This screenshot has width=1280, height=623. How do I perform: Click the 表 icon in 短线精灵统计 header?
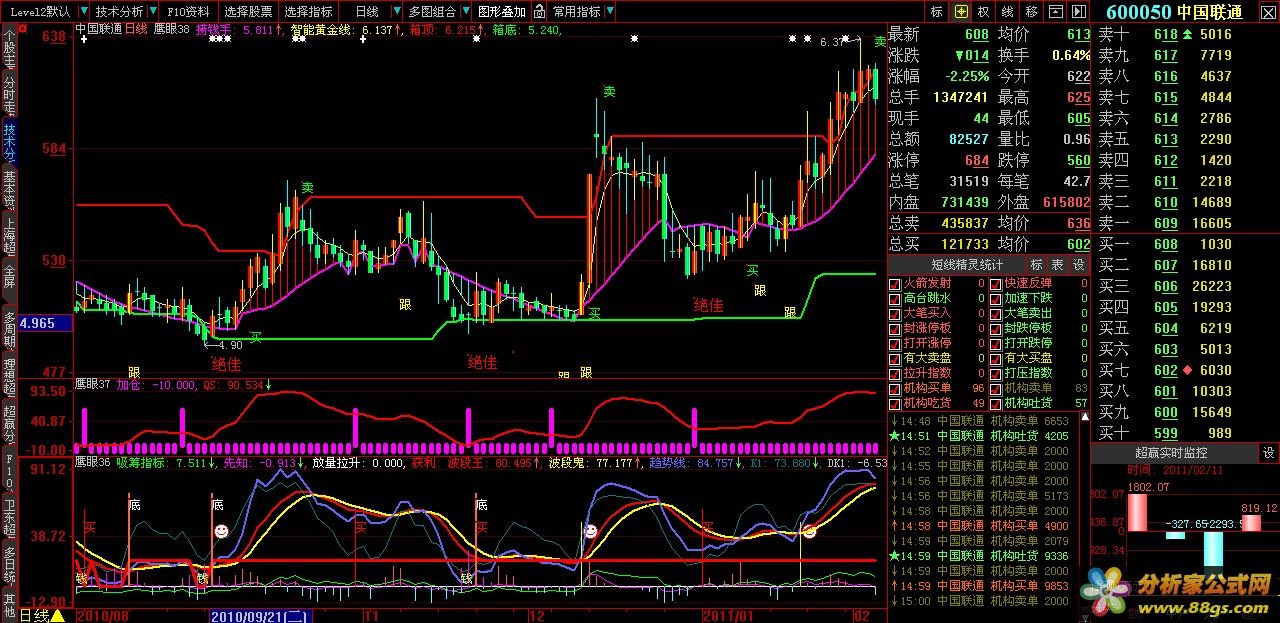tap(1058, 265)
